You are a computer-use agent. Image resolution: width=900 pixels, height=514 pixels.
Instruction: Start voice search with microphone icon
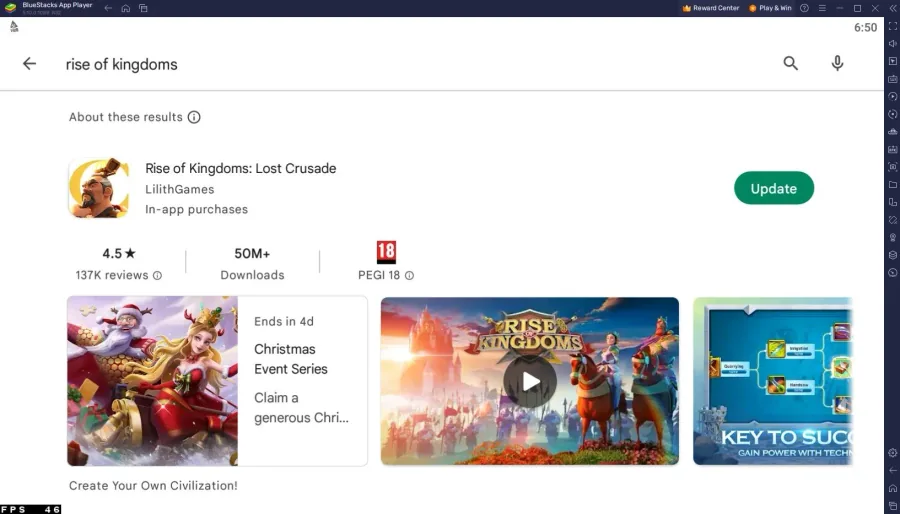(837, 63)
